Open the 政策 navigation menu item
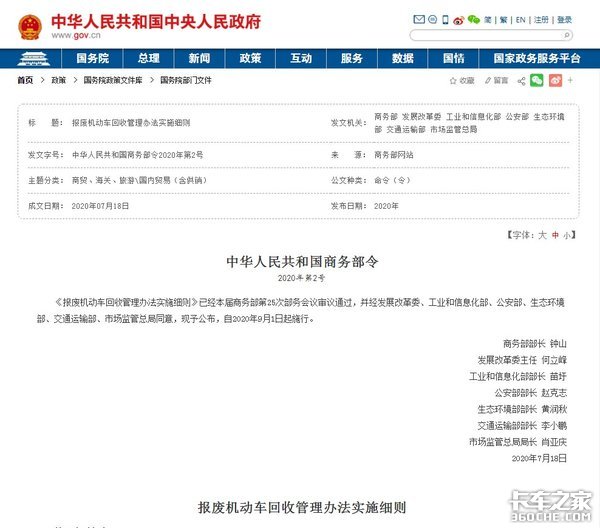The width and height of the screenshot is (600, 528). [251, 58]
